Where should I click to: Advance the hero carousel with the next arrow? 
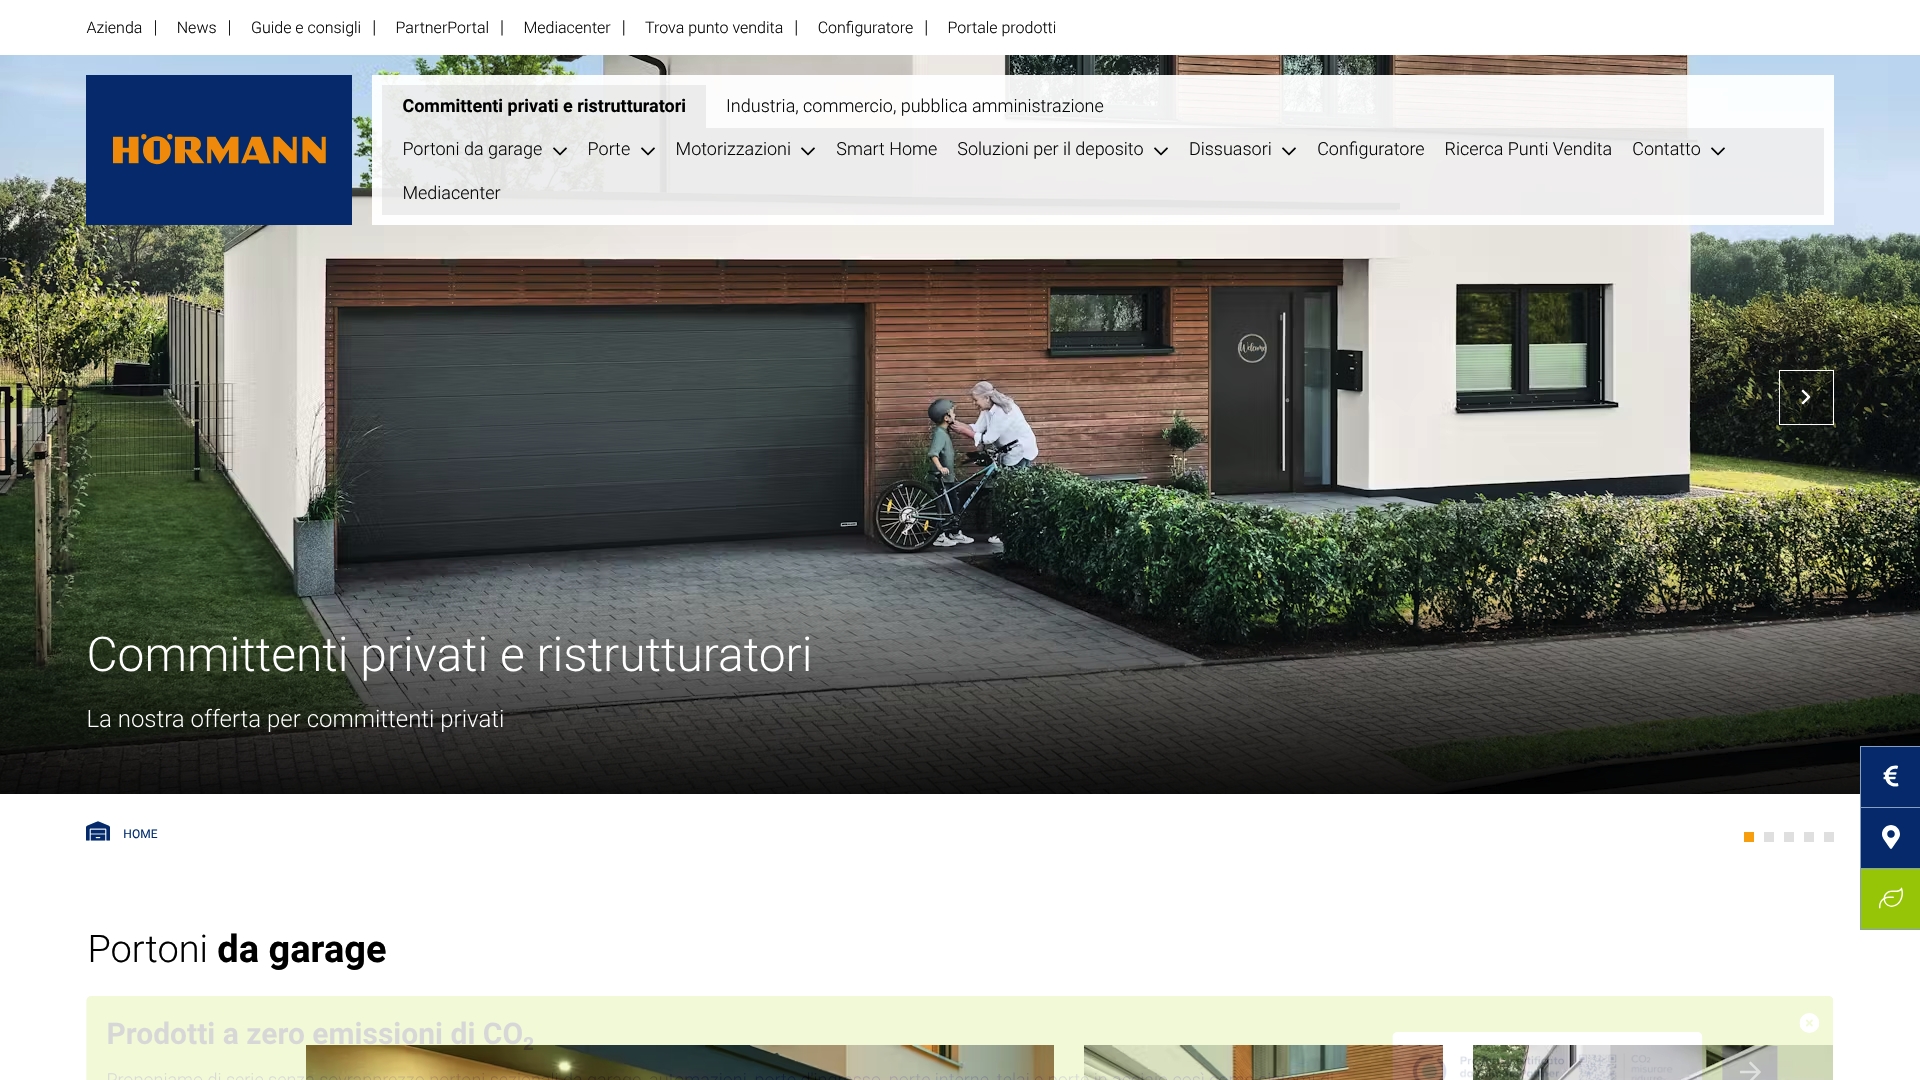(x=1806, y=397)
